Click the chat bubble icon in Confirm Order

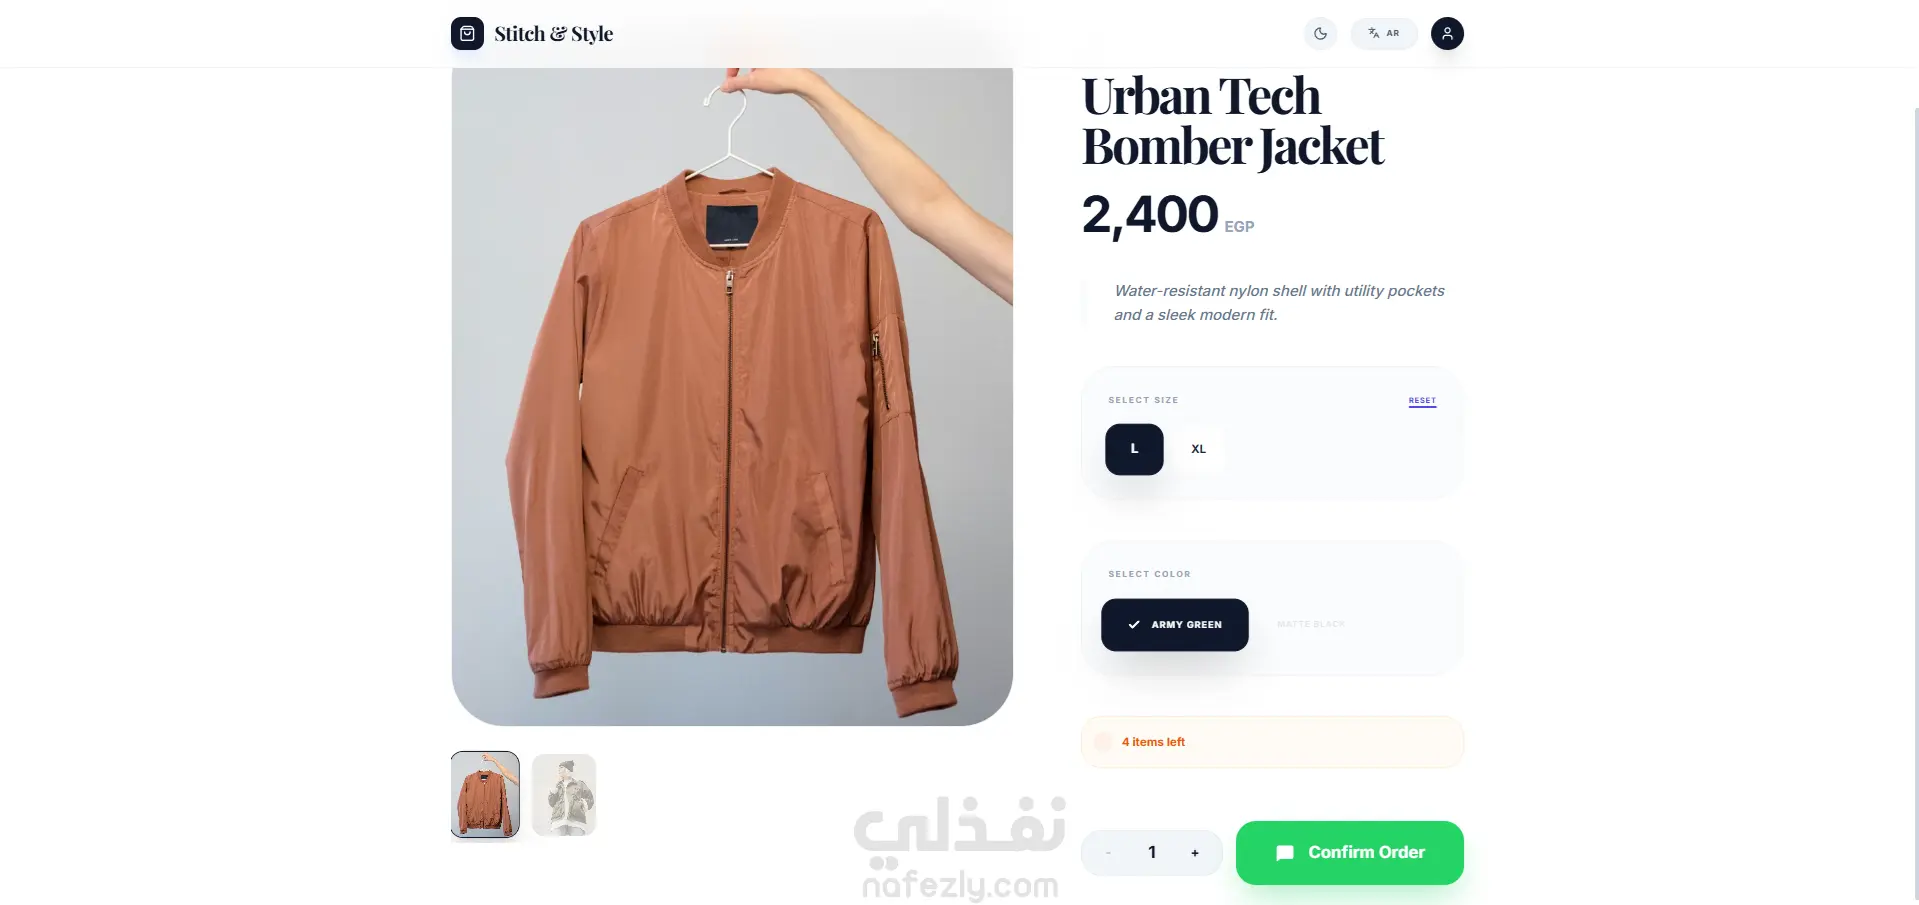point(1285,853)
